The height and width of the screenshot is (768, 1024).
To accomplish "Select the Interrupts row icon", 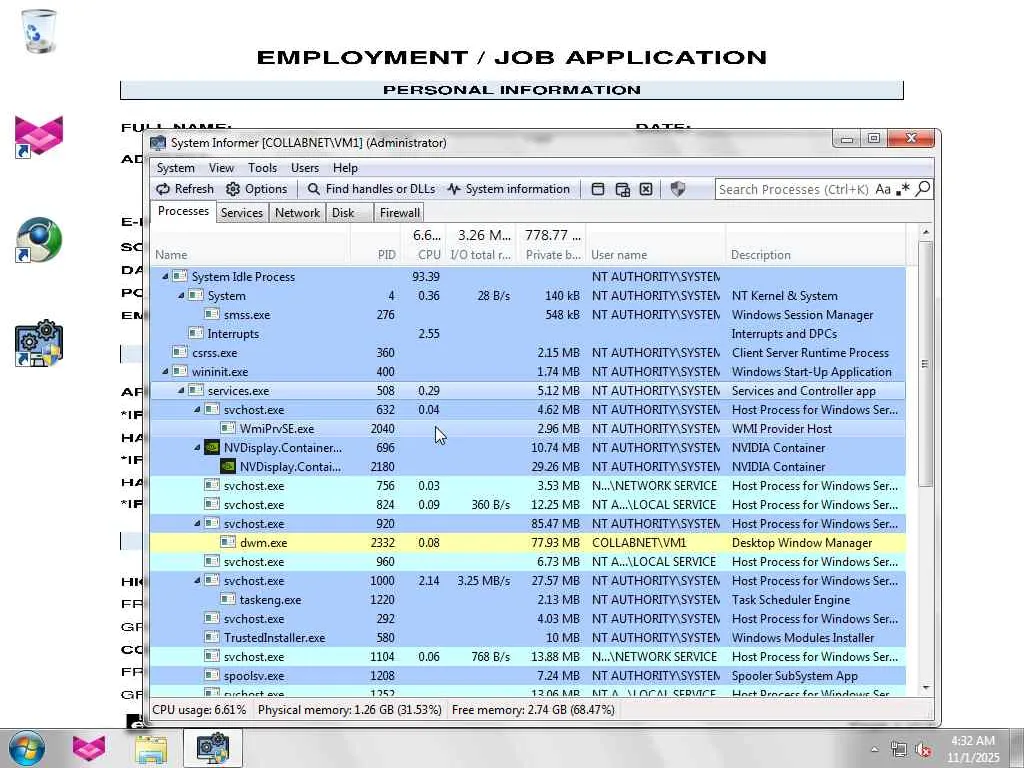I will (195, 333).
